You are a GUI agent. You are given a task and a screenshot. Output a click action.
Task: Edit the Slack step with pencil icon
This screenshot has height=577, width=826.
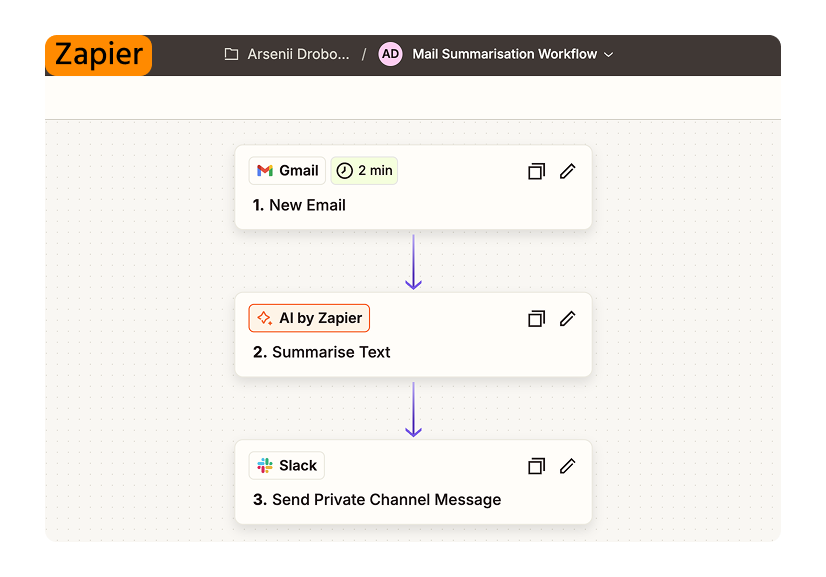[x=567, y=465]
